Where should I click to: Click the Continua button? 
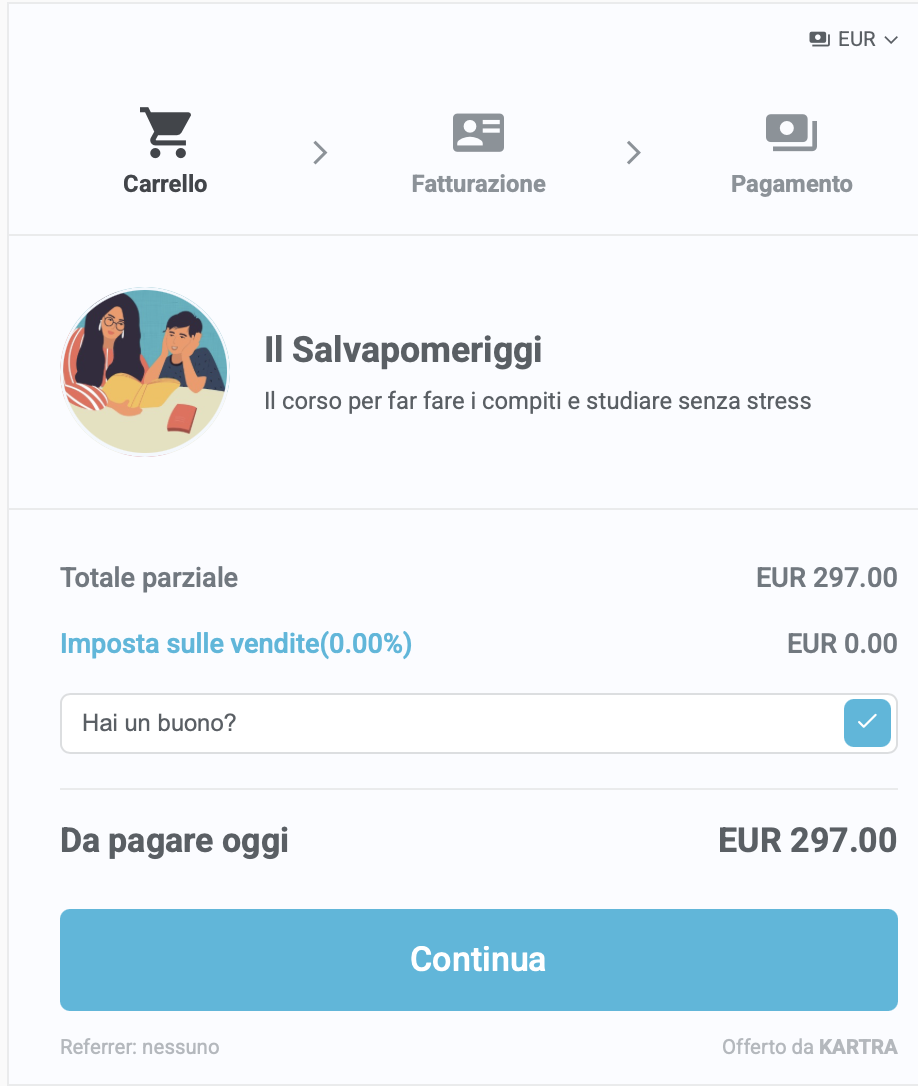[x=478, y=959]
